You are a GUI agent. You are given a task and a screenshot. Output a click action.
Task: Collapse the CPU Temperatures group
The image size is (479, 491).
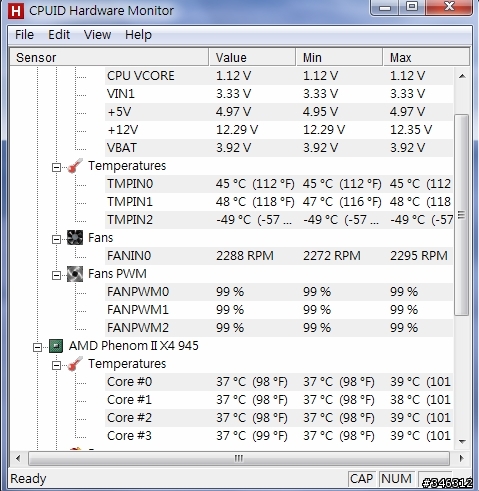(x=56, y=365)
